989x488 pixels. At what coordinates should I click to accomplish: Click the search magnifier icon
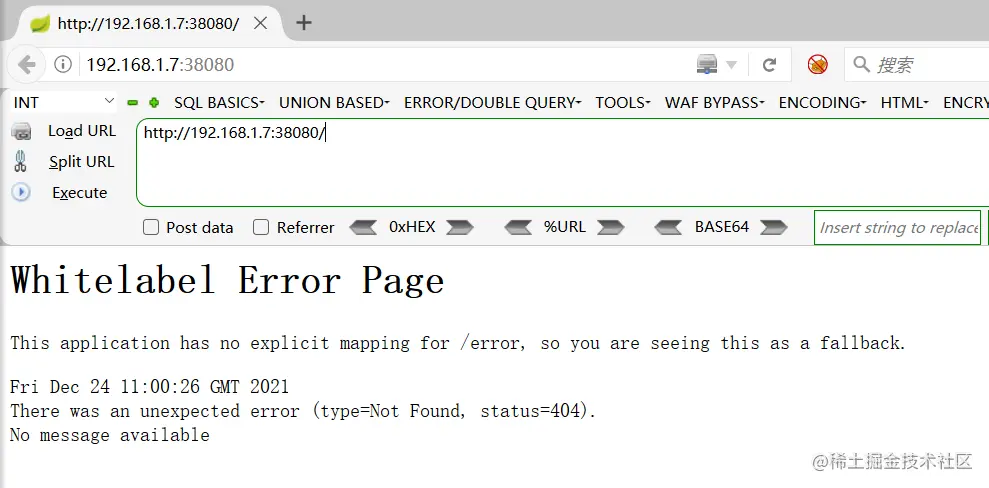pos(861,64)
